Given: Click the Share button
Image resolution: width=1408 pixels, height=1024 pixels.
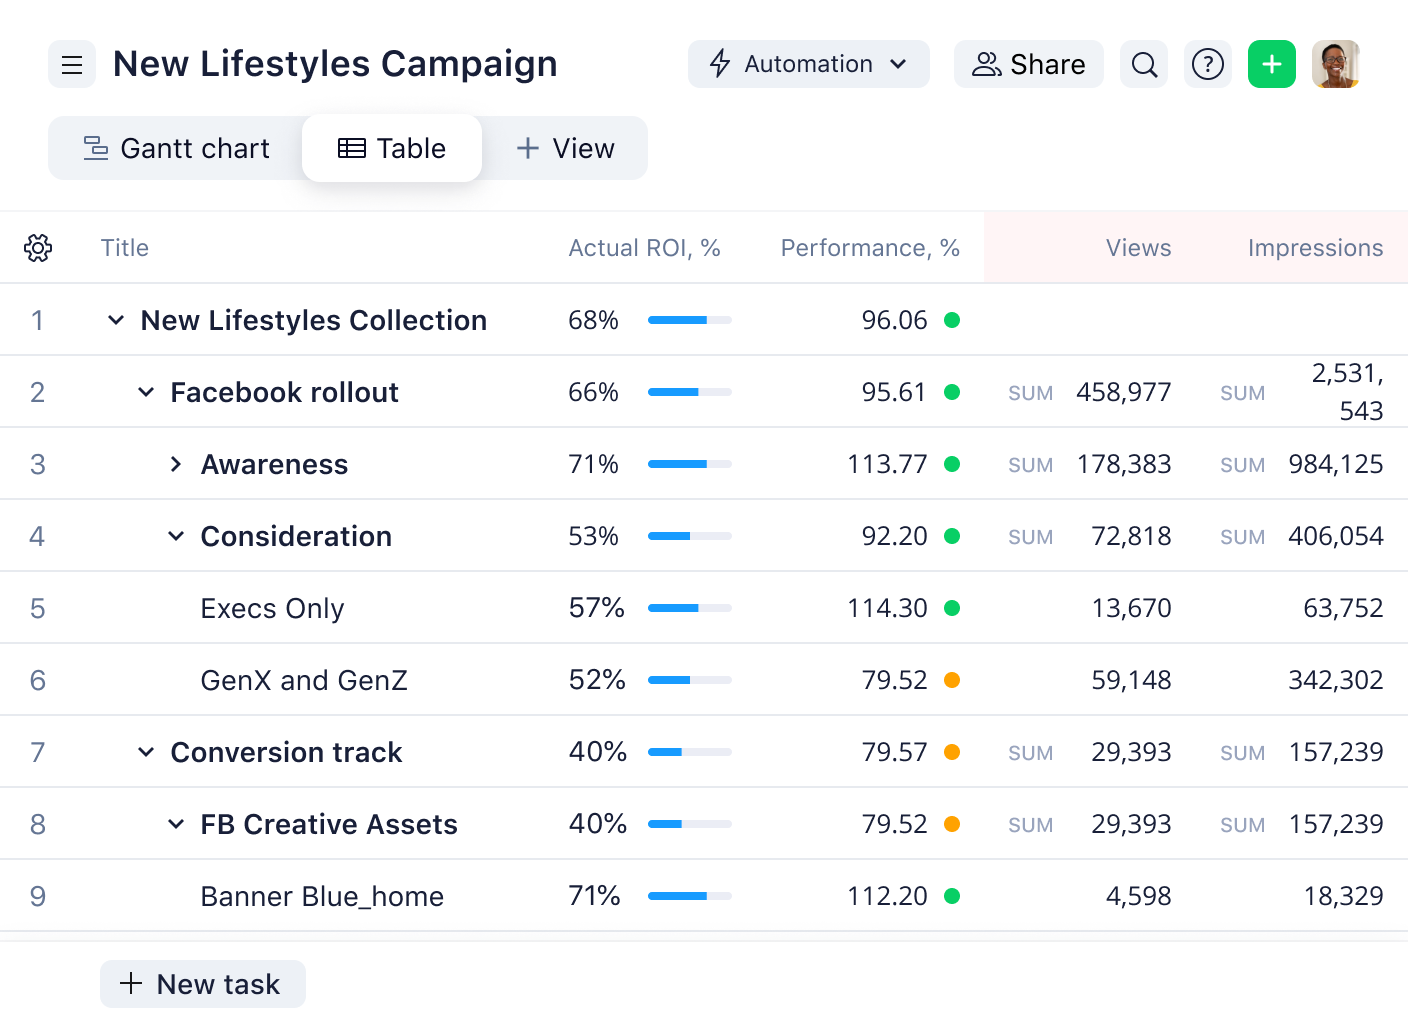Looking at the screenshot, I should [x=1028, y=65].
